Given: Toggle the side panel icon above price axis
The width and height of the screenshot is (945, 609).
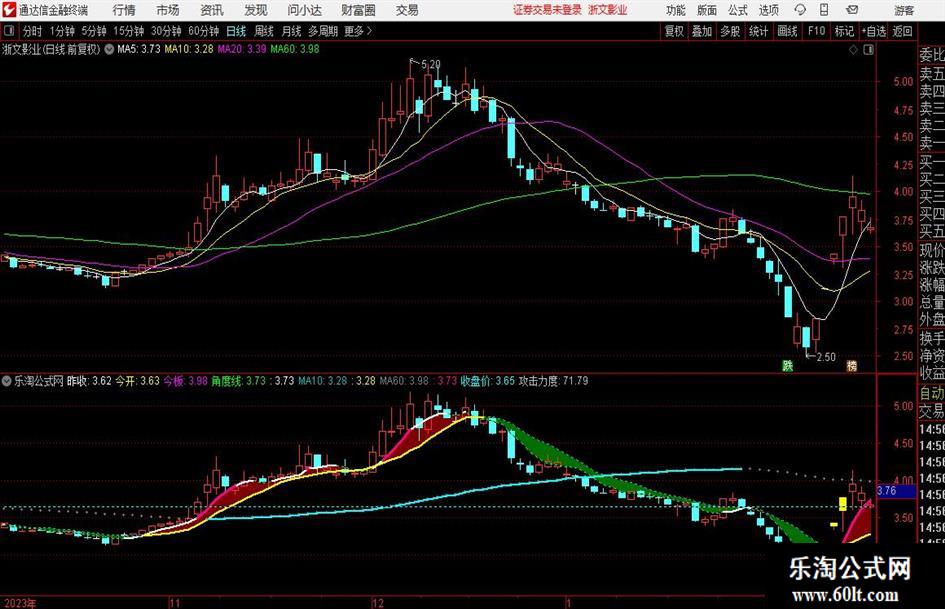Looking at the screenshot, I should [x=868, y=50].
